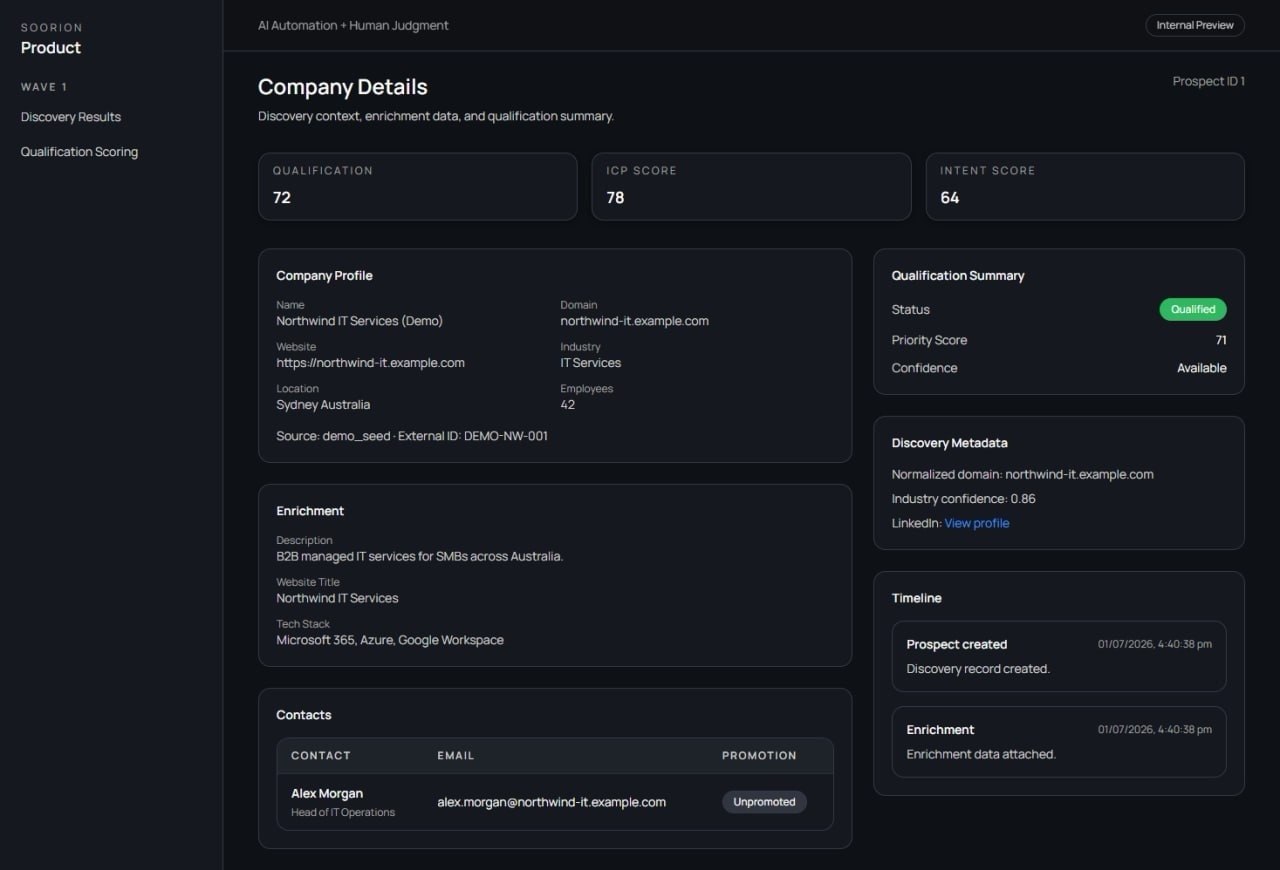
Task: Open the LinkedIn View profile link
Action: (977, 523)
